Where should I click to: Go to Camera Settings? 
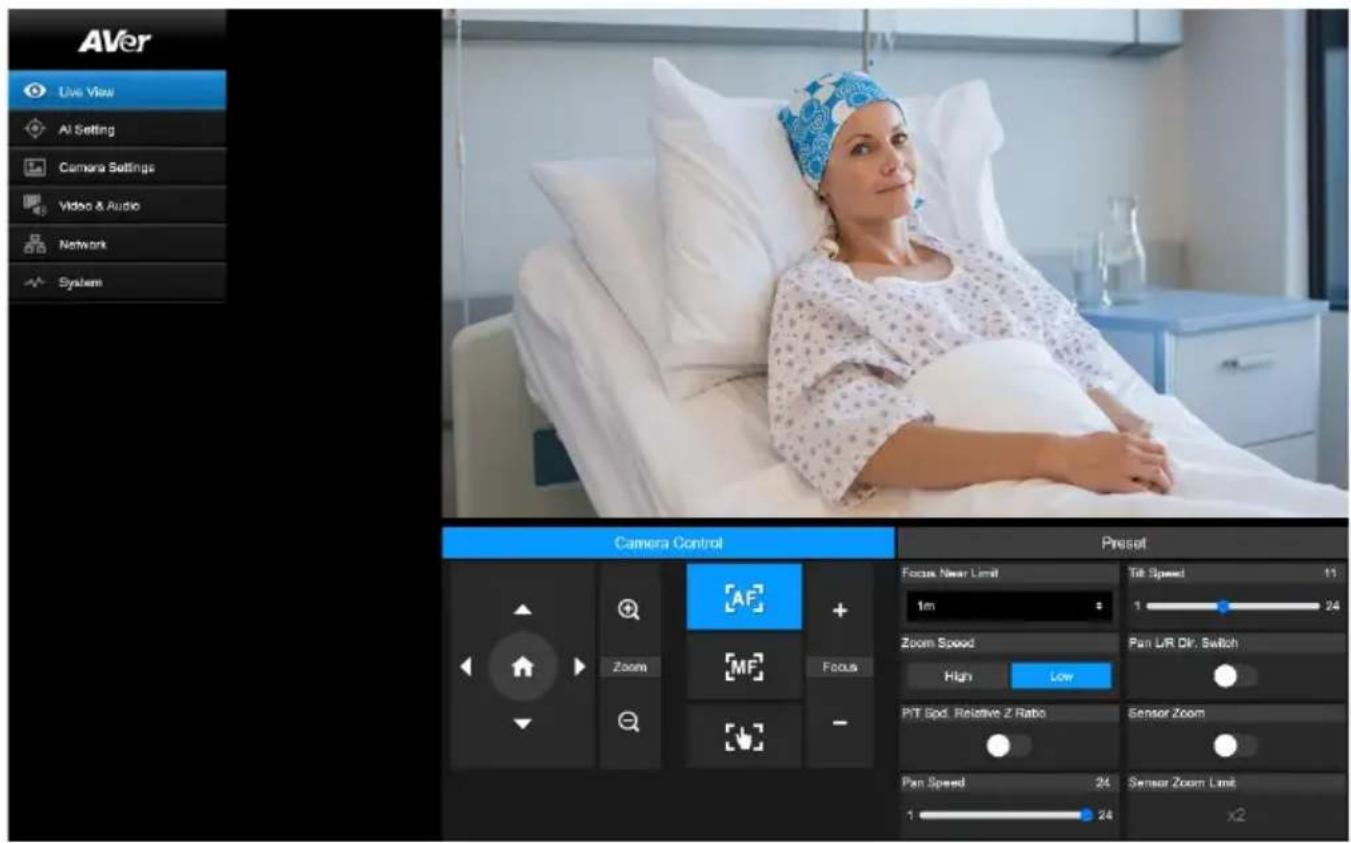click(x=118, y=167)
